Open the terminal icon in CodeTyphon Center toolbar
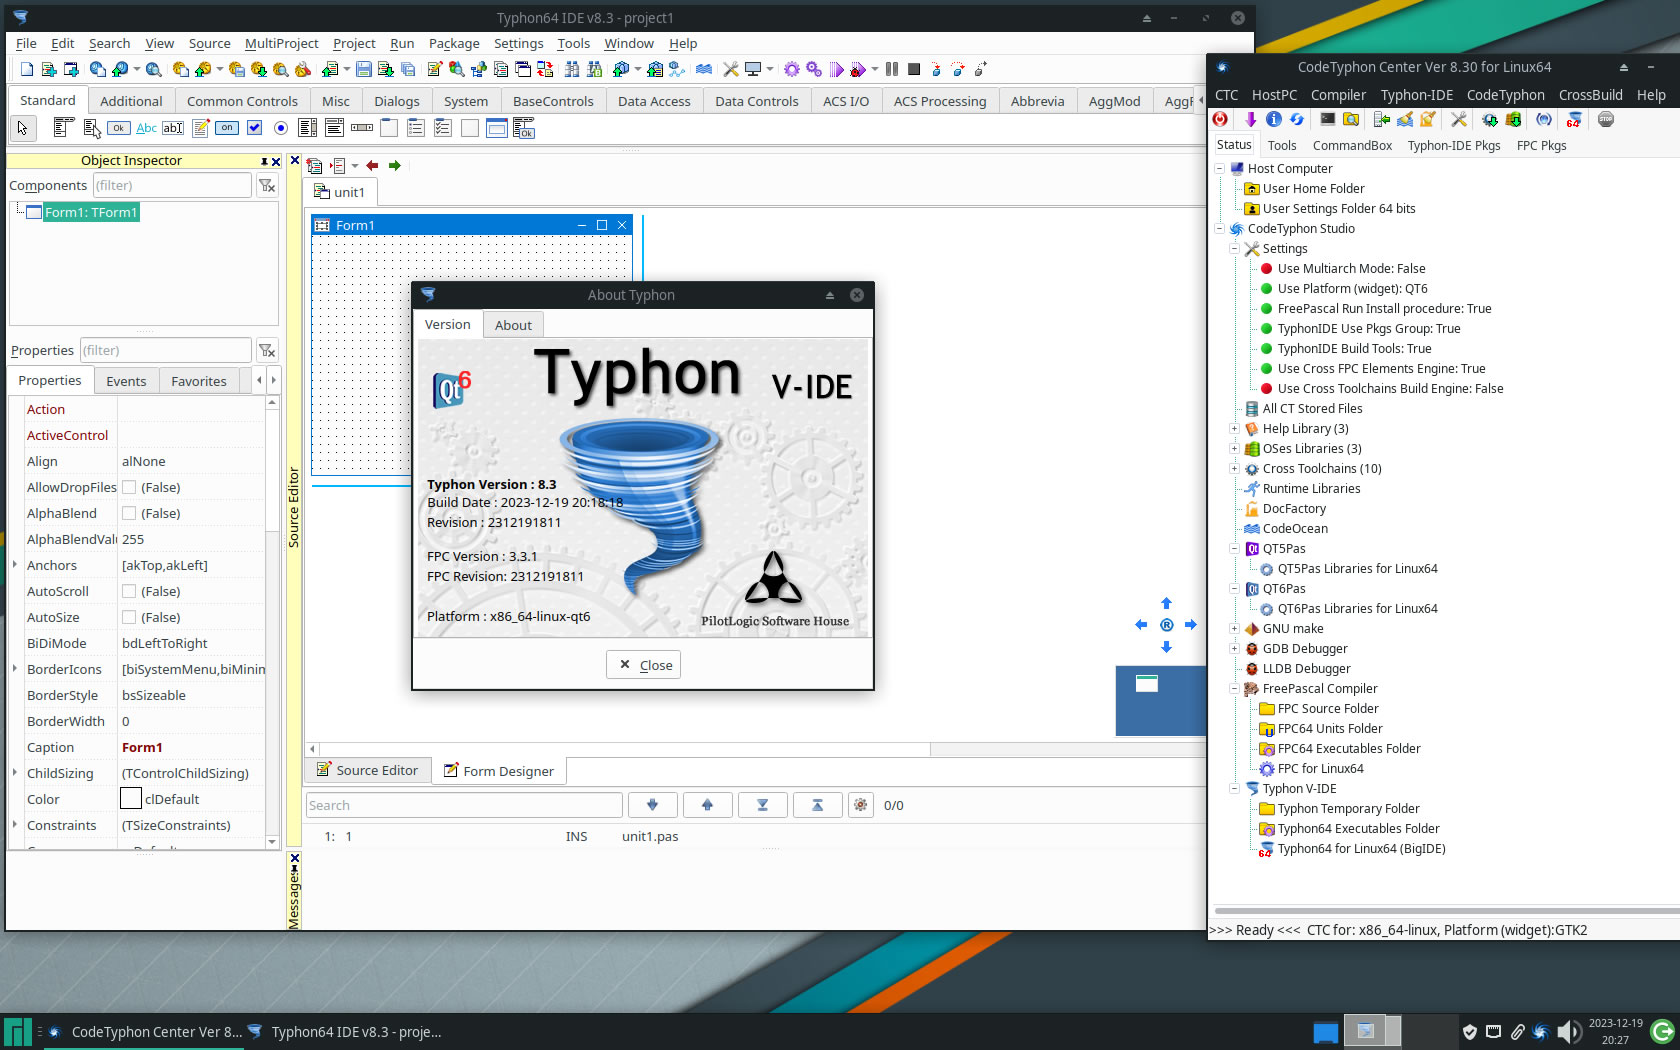 [1327, 119]
